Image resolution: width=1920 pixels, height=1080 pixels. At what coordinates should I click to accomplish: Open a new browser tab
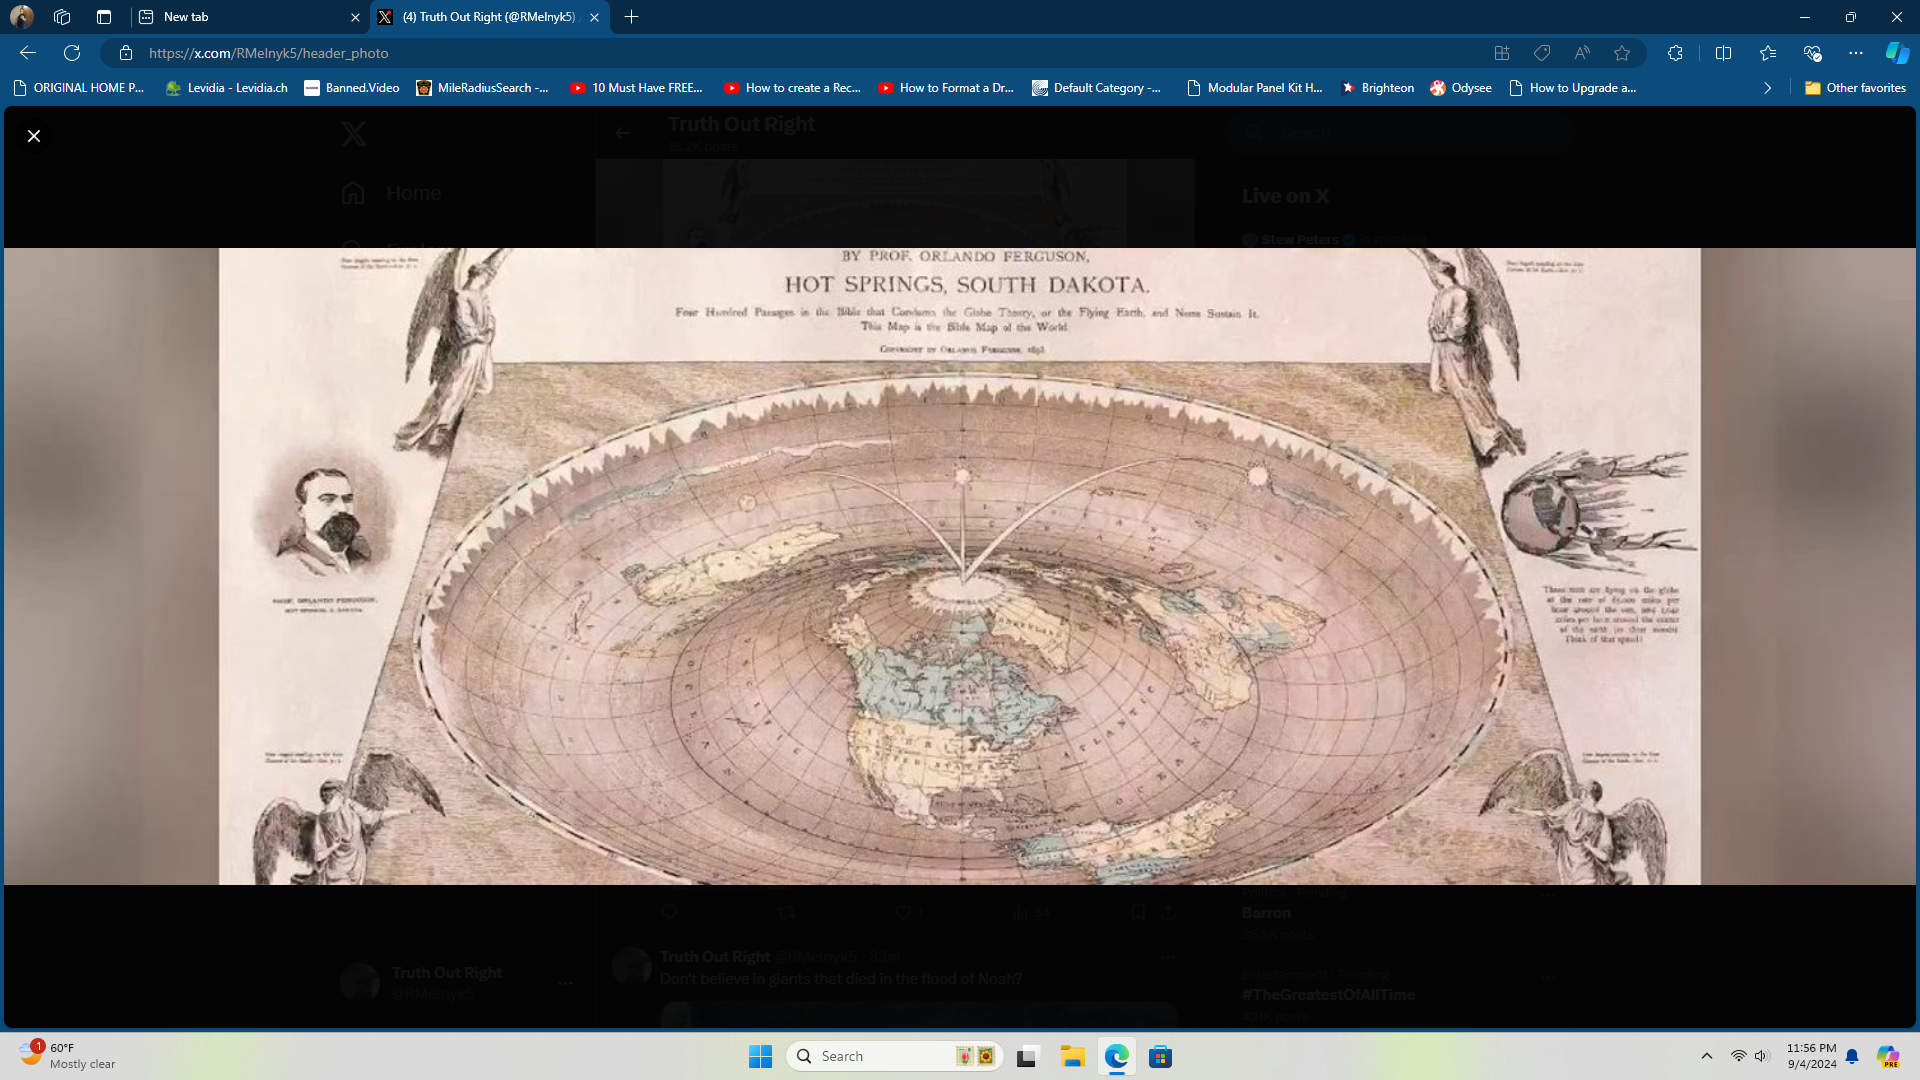(x=632, y=17)
